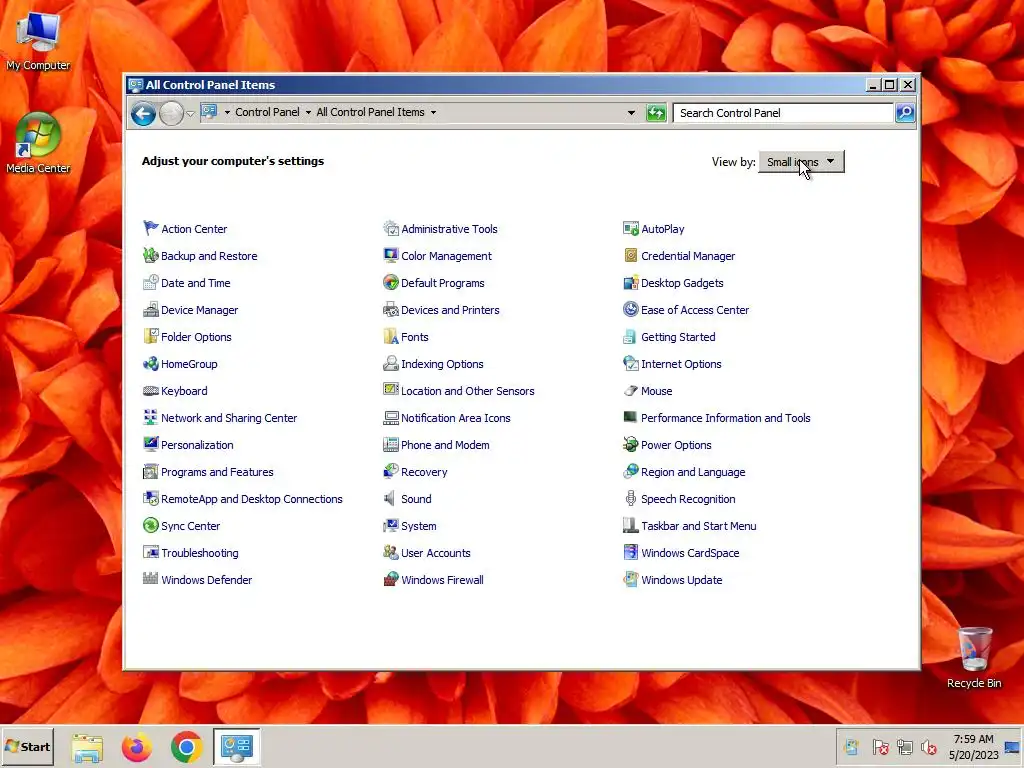The image size is (1024, 768).
Task: Open Location and Other Sensors link
Action: pyautogui.click(x=468, y=391)
